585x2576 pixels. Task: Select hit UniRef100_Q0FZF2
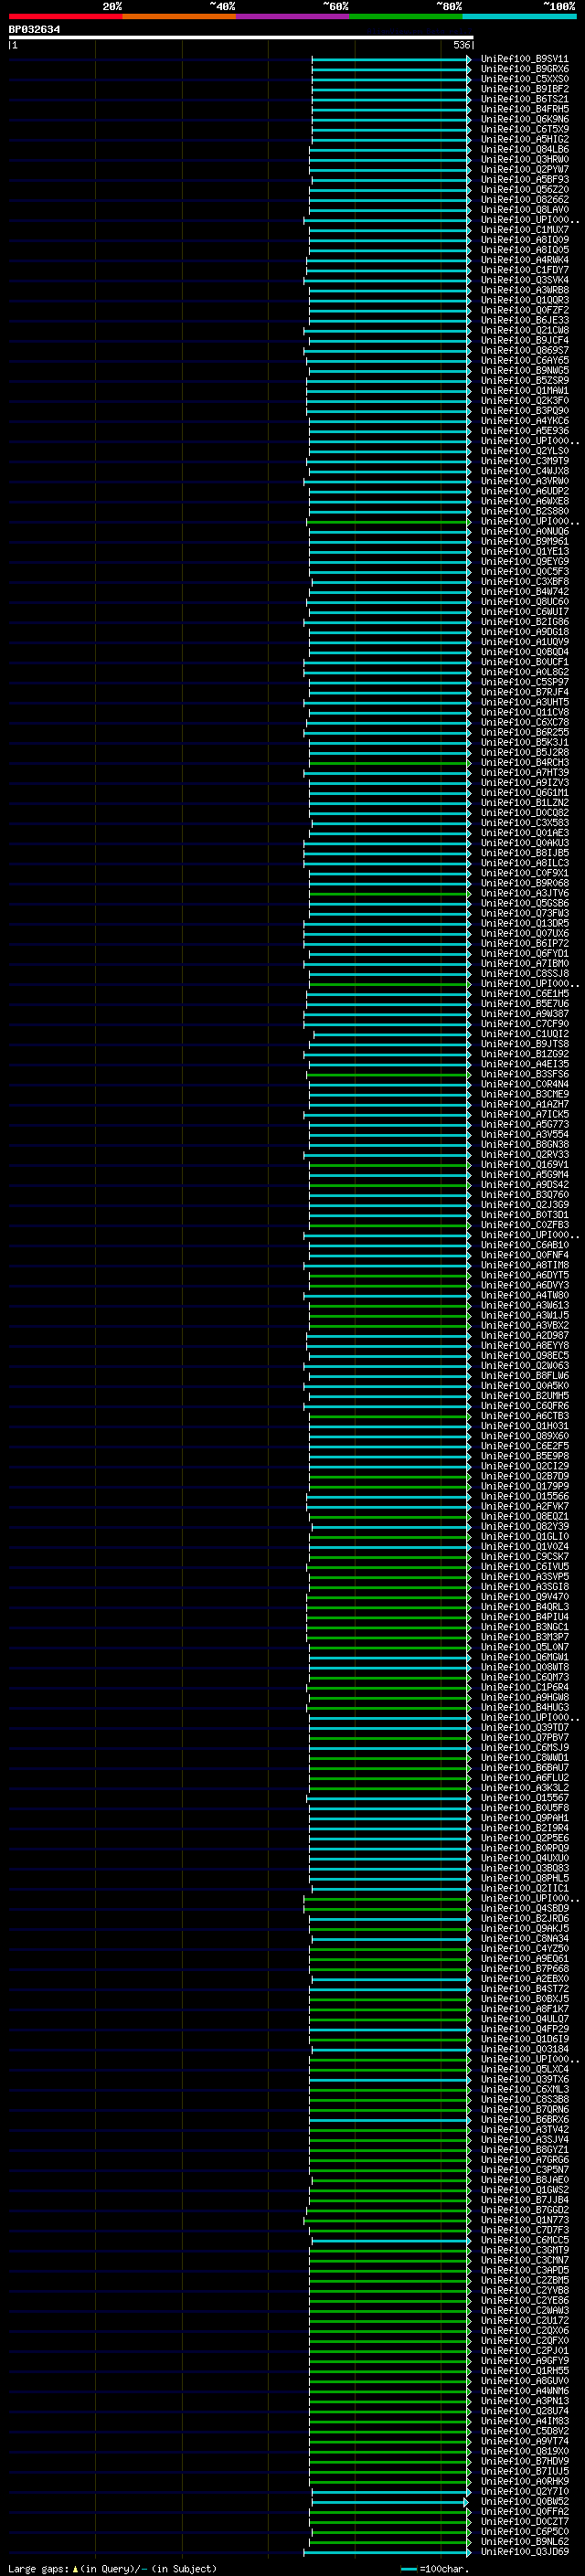point(524,310)
